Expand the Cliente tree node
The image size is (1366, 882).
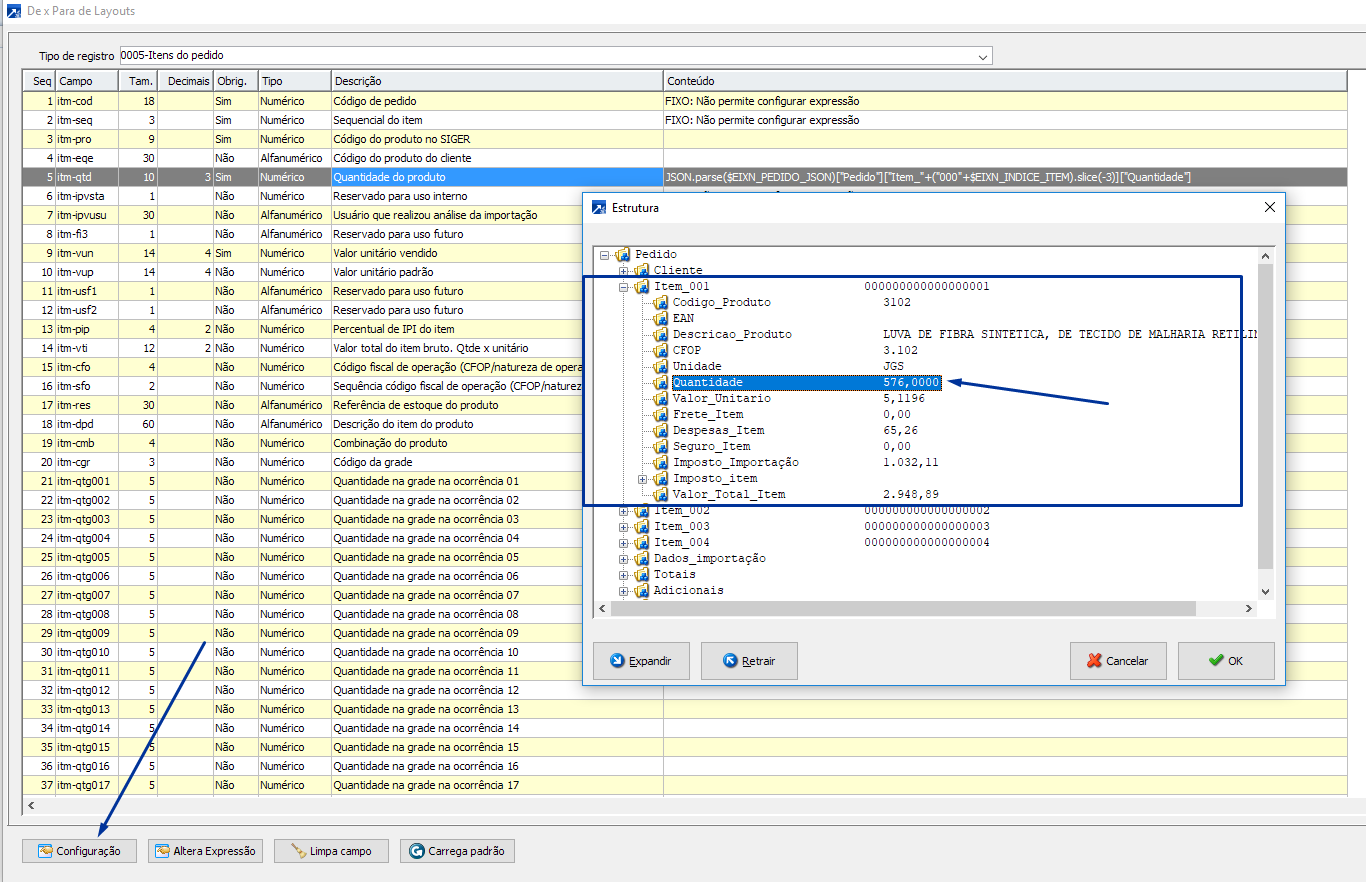(624, 270)
